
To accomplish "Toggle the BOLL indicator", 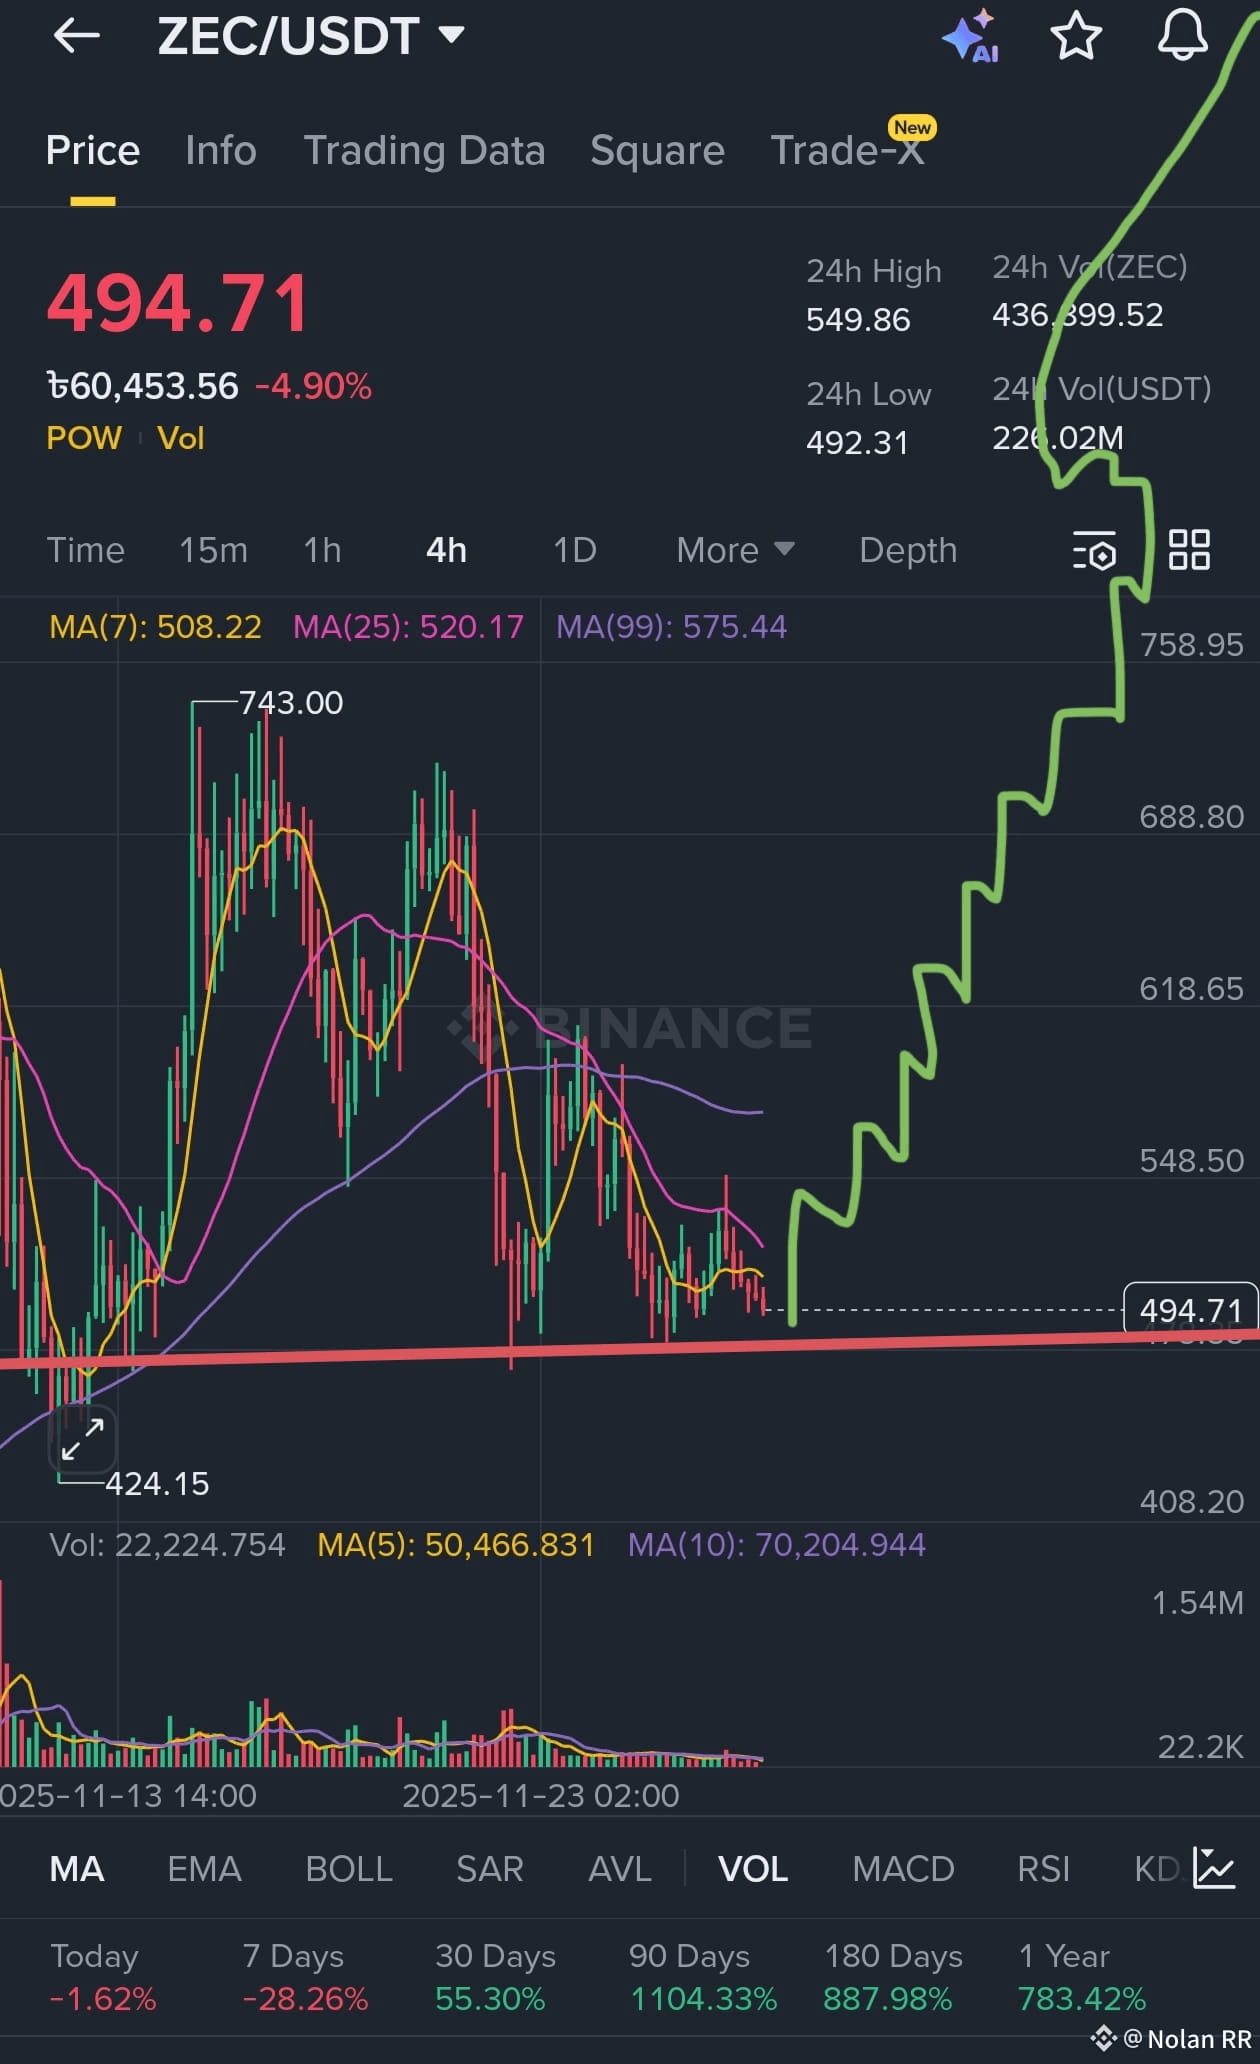I will [x=349, y=1868].
